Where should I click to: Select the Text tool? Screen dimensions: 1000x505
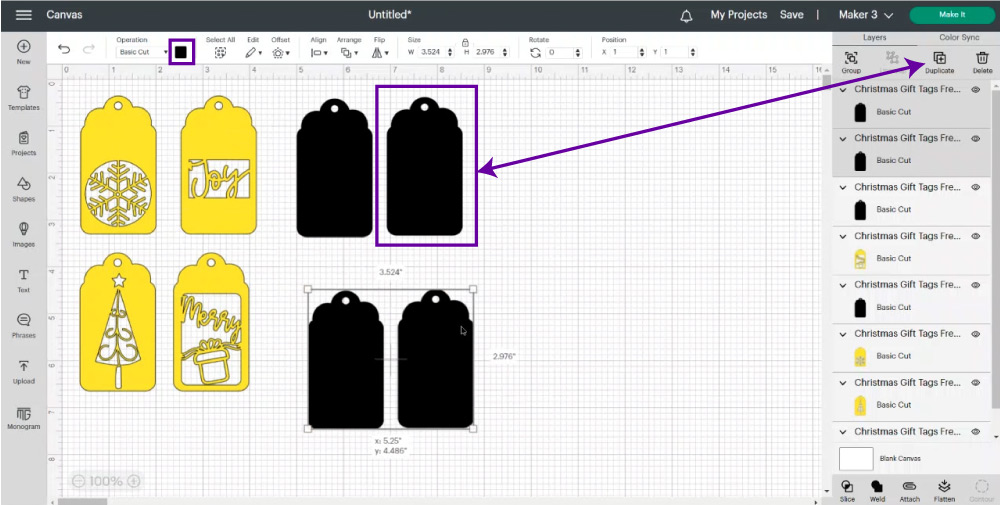pos(23,279)
